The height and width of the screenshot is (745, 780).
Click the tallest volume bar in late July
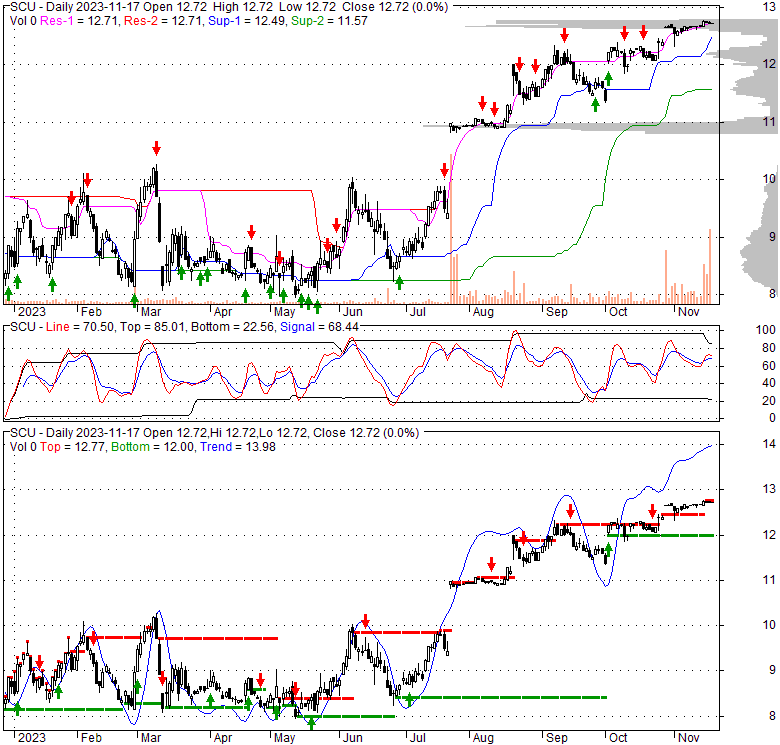pos(451,229)
